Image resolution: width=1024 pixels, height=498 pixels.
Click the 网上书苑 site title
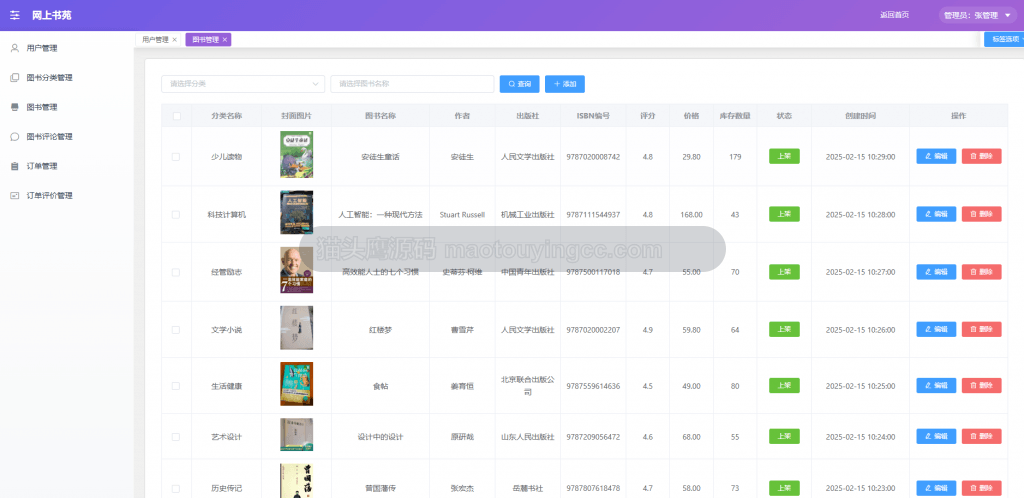(52, 15)
